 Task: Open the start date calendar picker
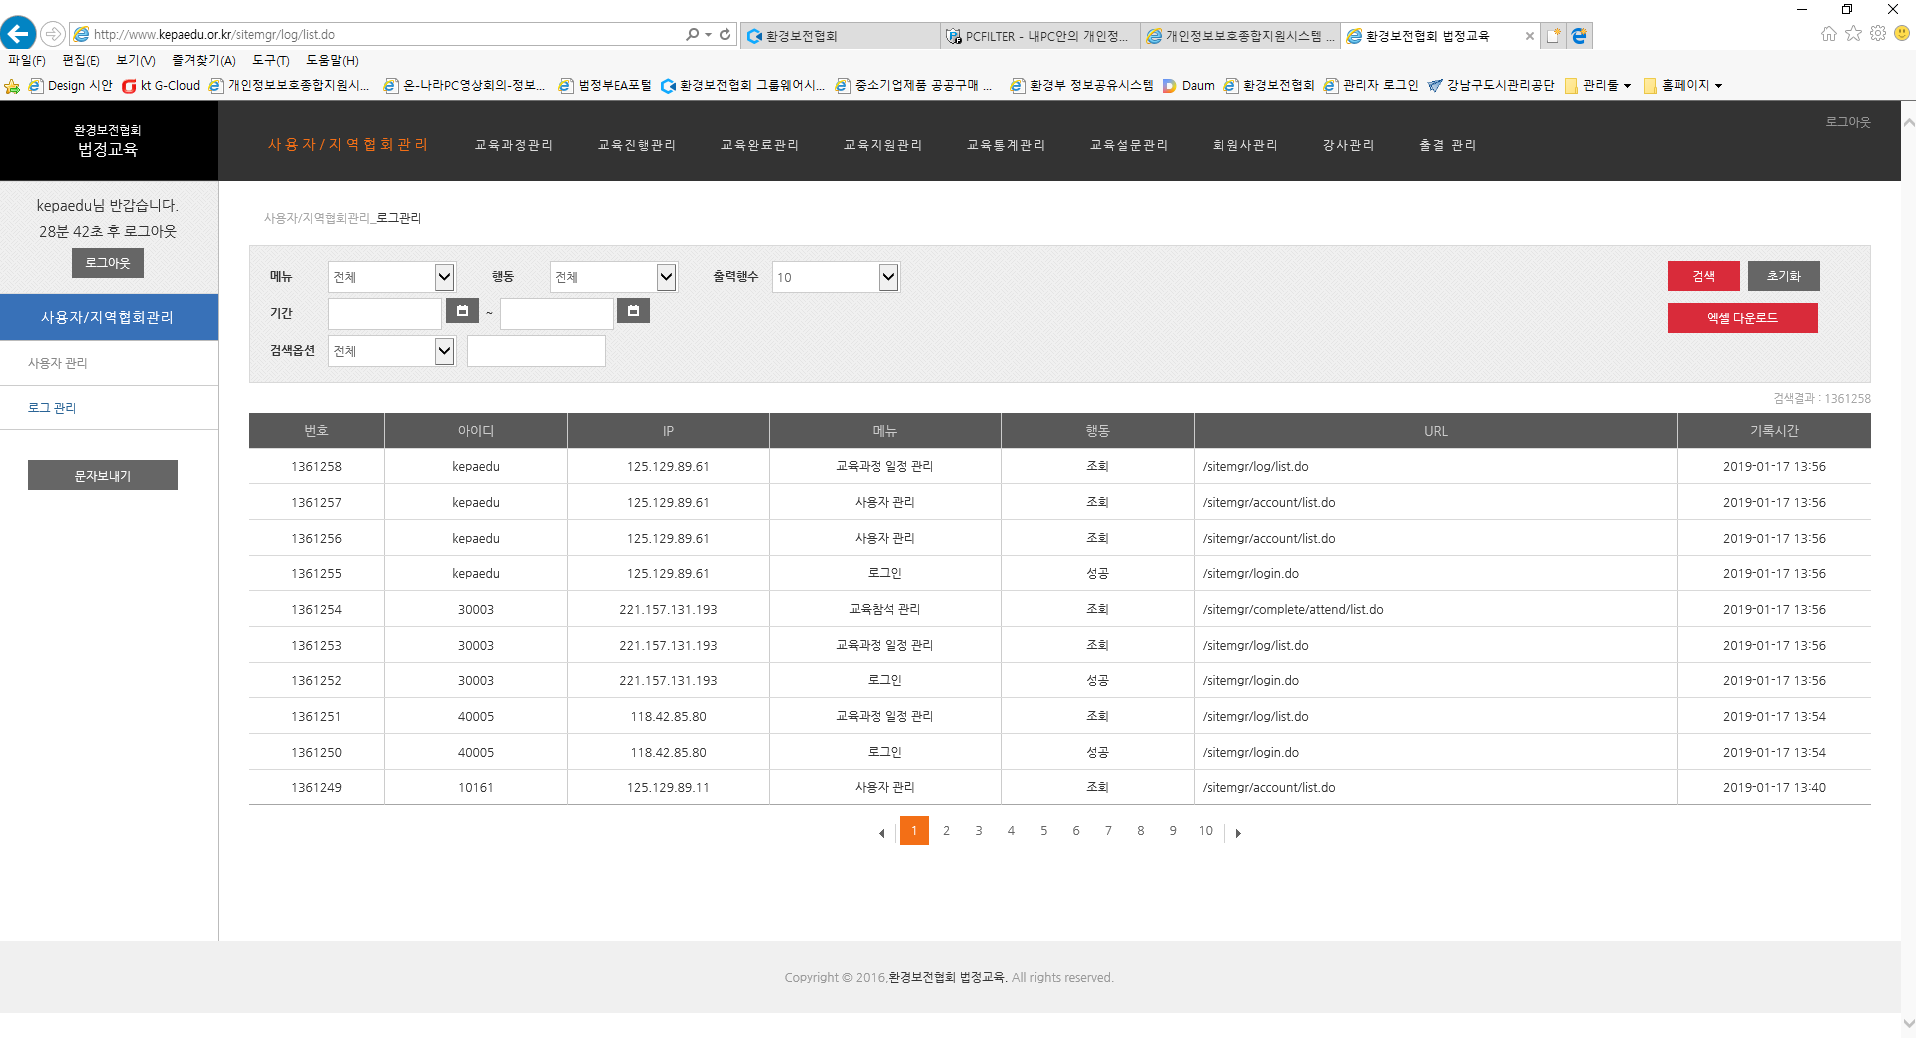pyautogui.click(x=462, y=312)
